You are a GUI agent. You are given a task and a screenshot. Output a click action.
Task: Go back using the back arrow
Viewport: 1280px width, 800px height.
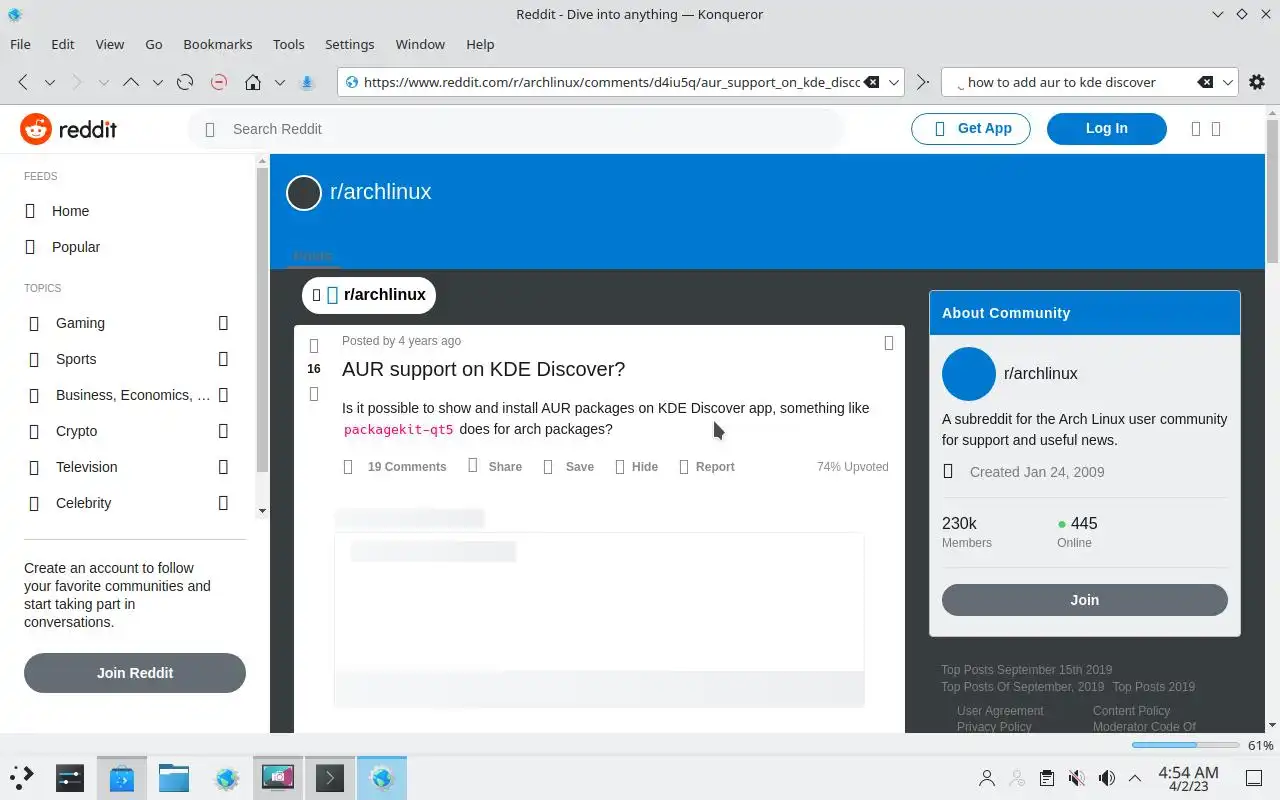point(23,82)
